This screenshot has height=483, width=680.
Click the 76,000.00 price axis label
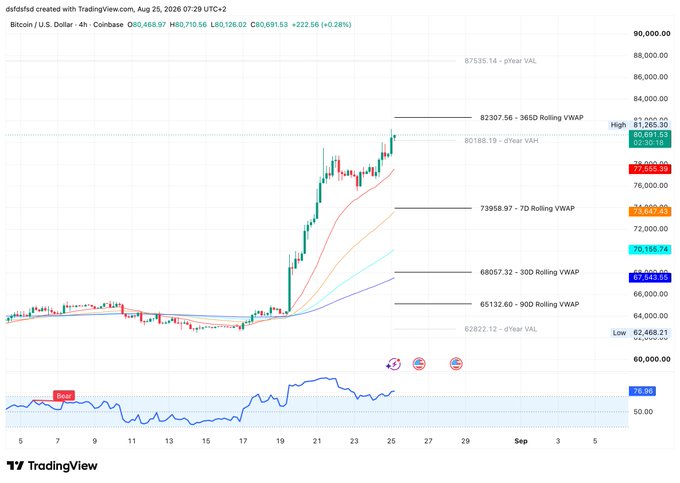point(651,185)
